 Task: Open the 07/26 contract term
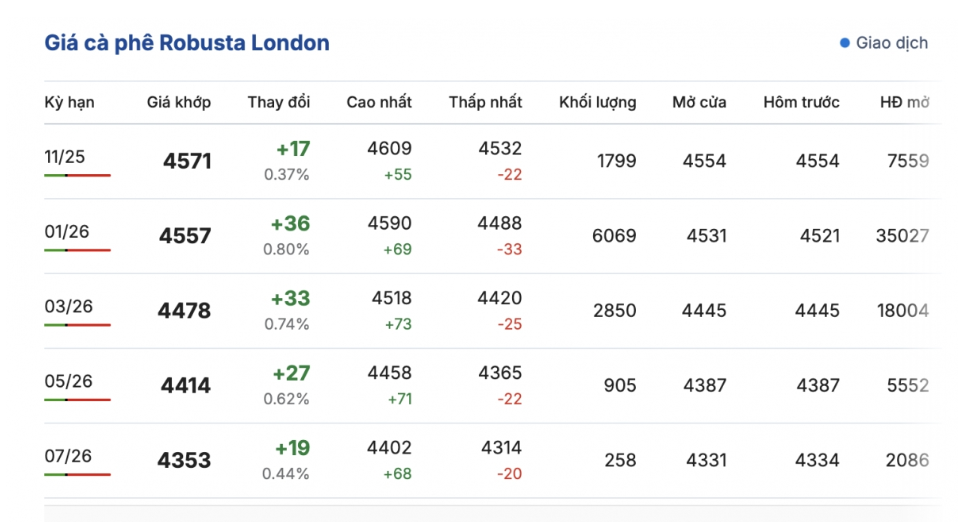coord(68,456)
